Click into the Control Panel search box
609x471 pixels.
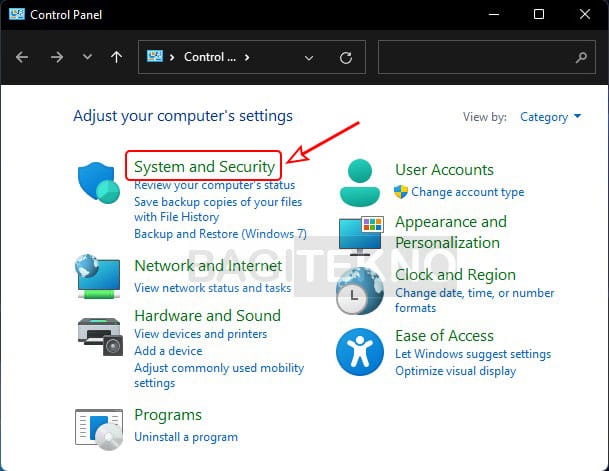pos(487,57)
